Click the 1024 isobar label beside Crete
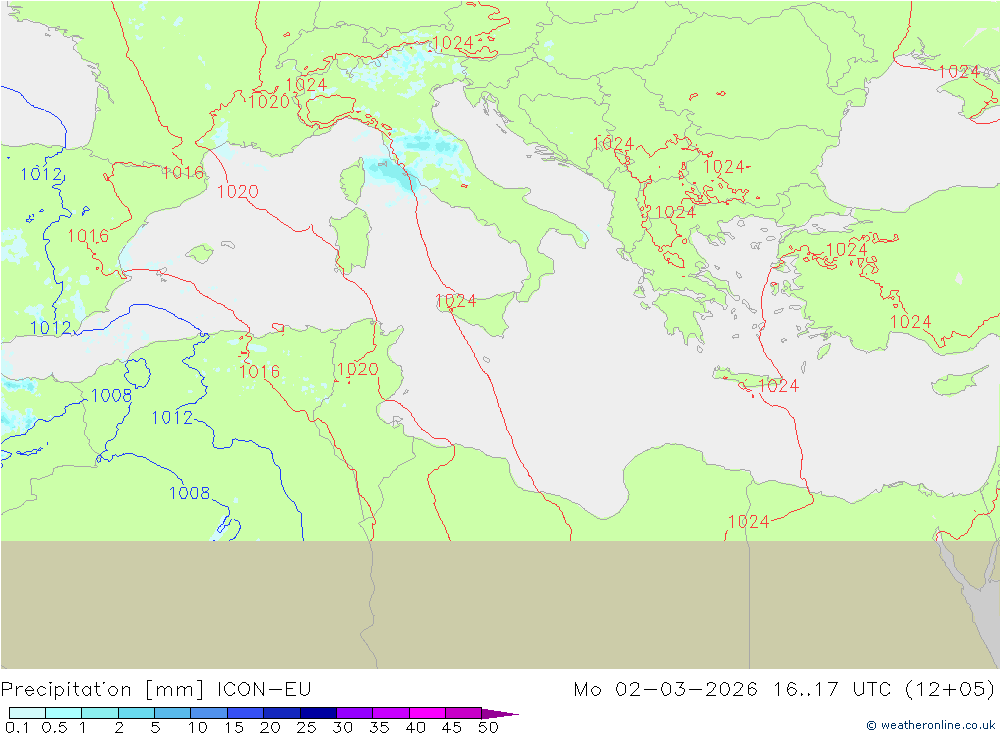Screen dimensions: 1000x733 779,385
